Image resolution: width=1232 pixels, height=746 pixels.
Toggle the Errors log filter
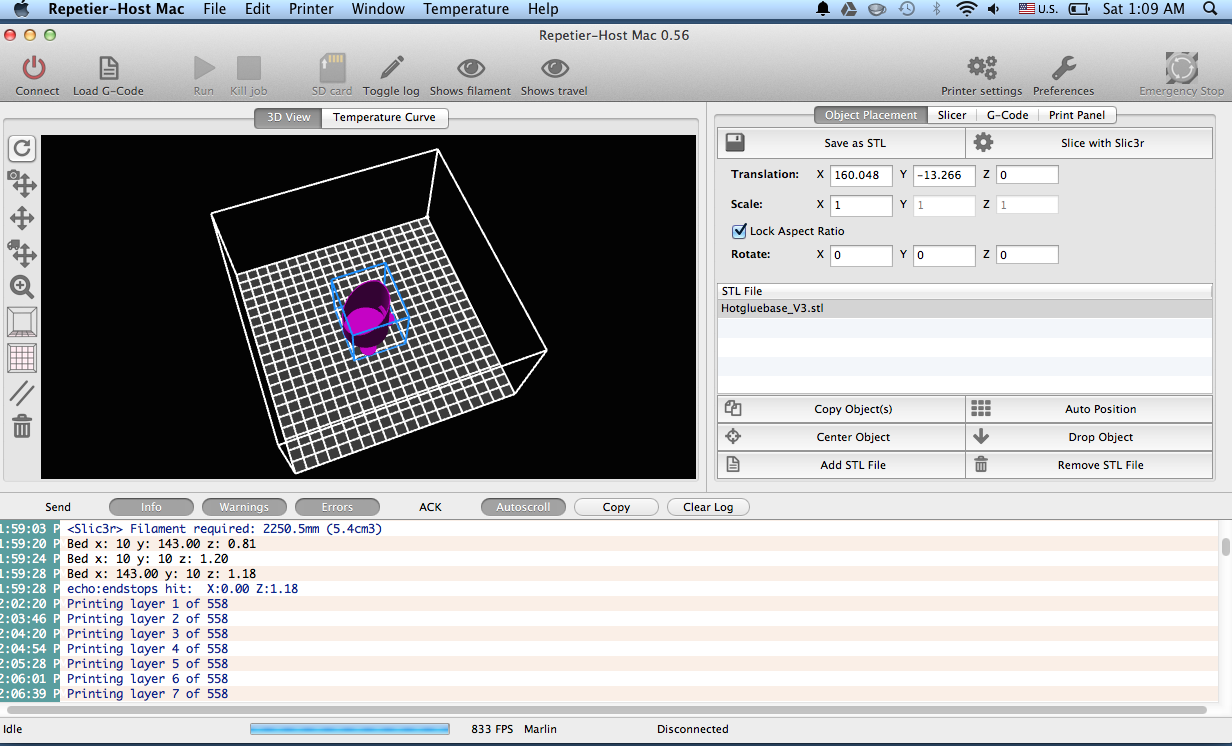337,507
